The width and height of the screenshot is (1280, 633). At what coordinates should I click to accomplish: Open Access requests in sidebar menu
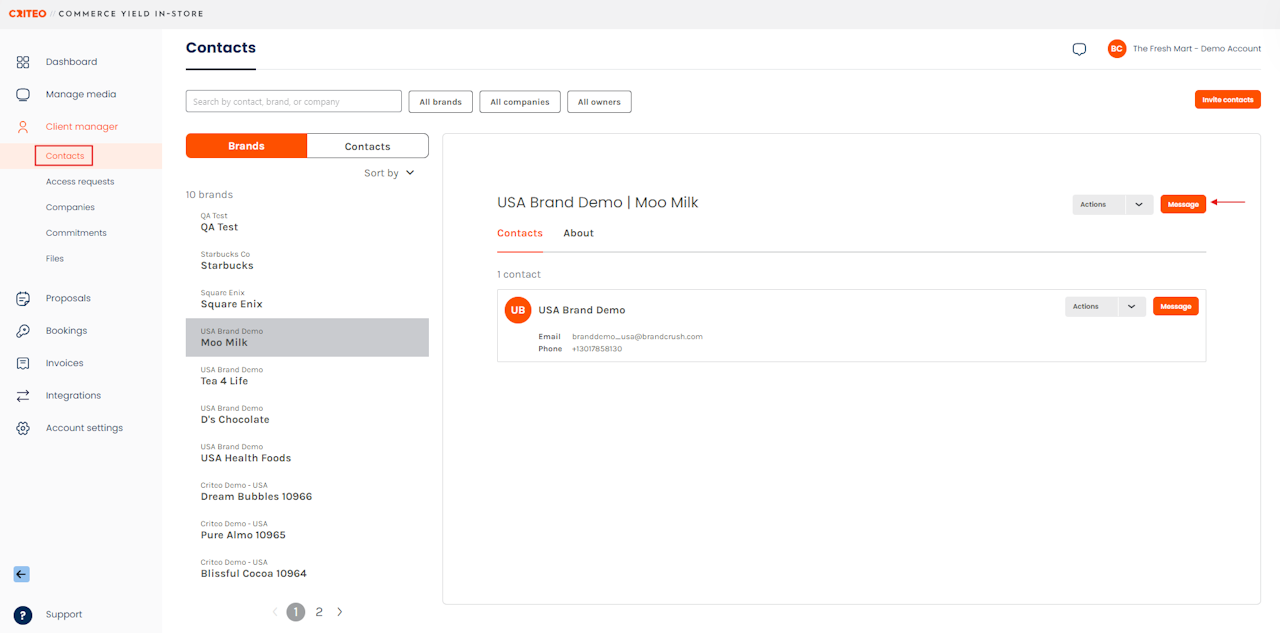(x=80, y=182)
